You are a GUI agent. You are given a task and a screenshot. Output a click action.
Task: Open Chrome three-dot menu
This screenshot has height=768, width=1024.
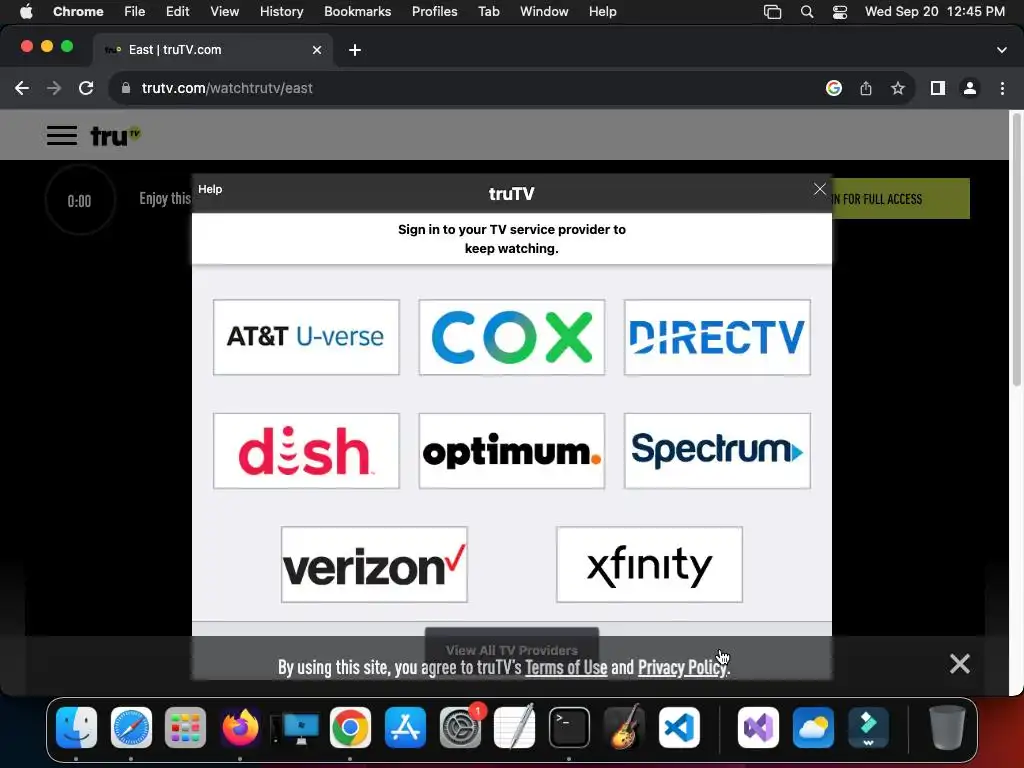[x=1002, y=88]
